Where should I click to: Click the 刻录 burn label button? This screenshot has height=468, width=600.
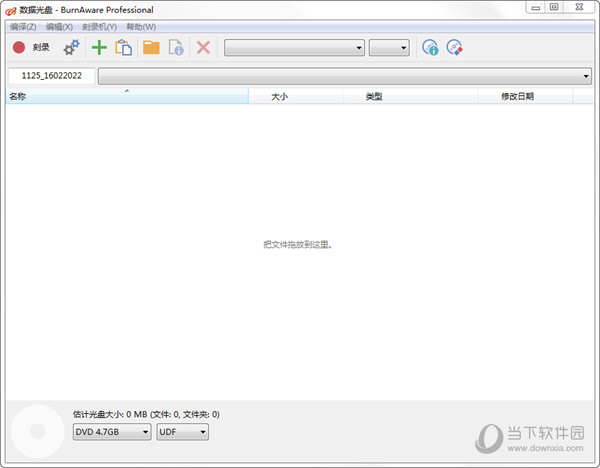tap(41, 47)
